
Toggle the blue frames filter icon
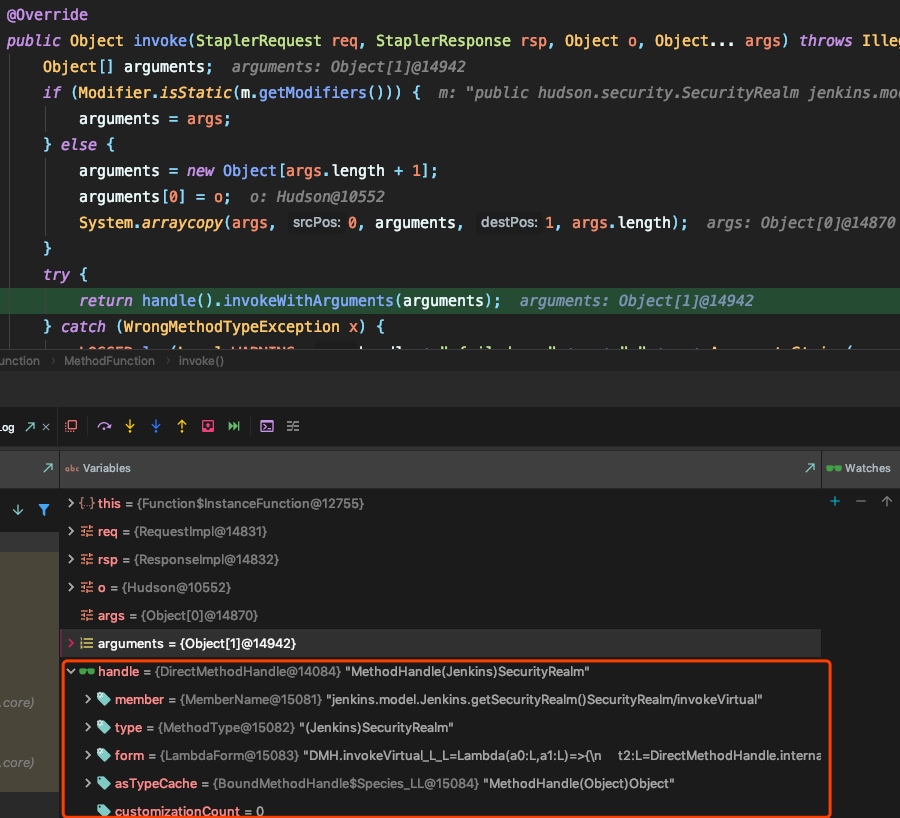(x=44, y=510)
